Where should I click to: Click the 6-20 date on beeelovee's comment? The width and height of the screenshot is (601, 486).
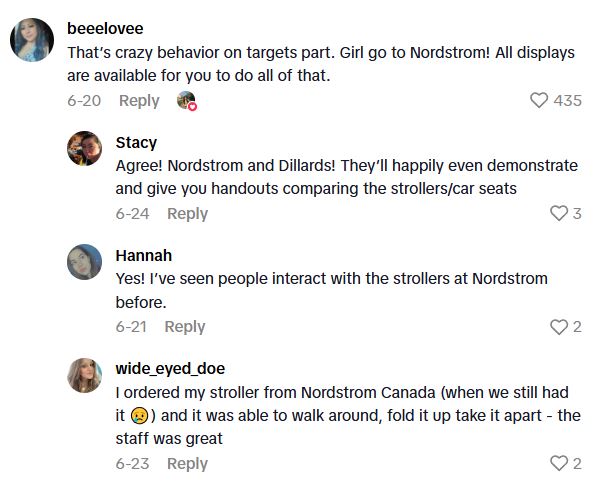click(84, 100)
